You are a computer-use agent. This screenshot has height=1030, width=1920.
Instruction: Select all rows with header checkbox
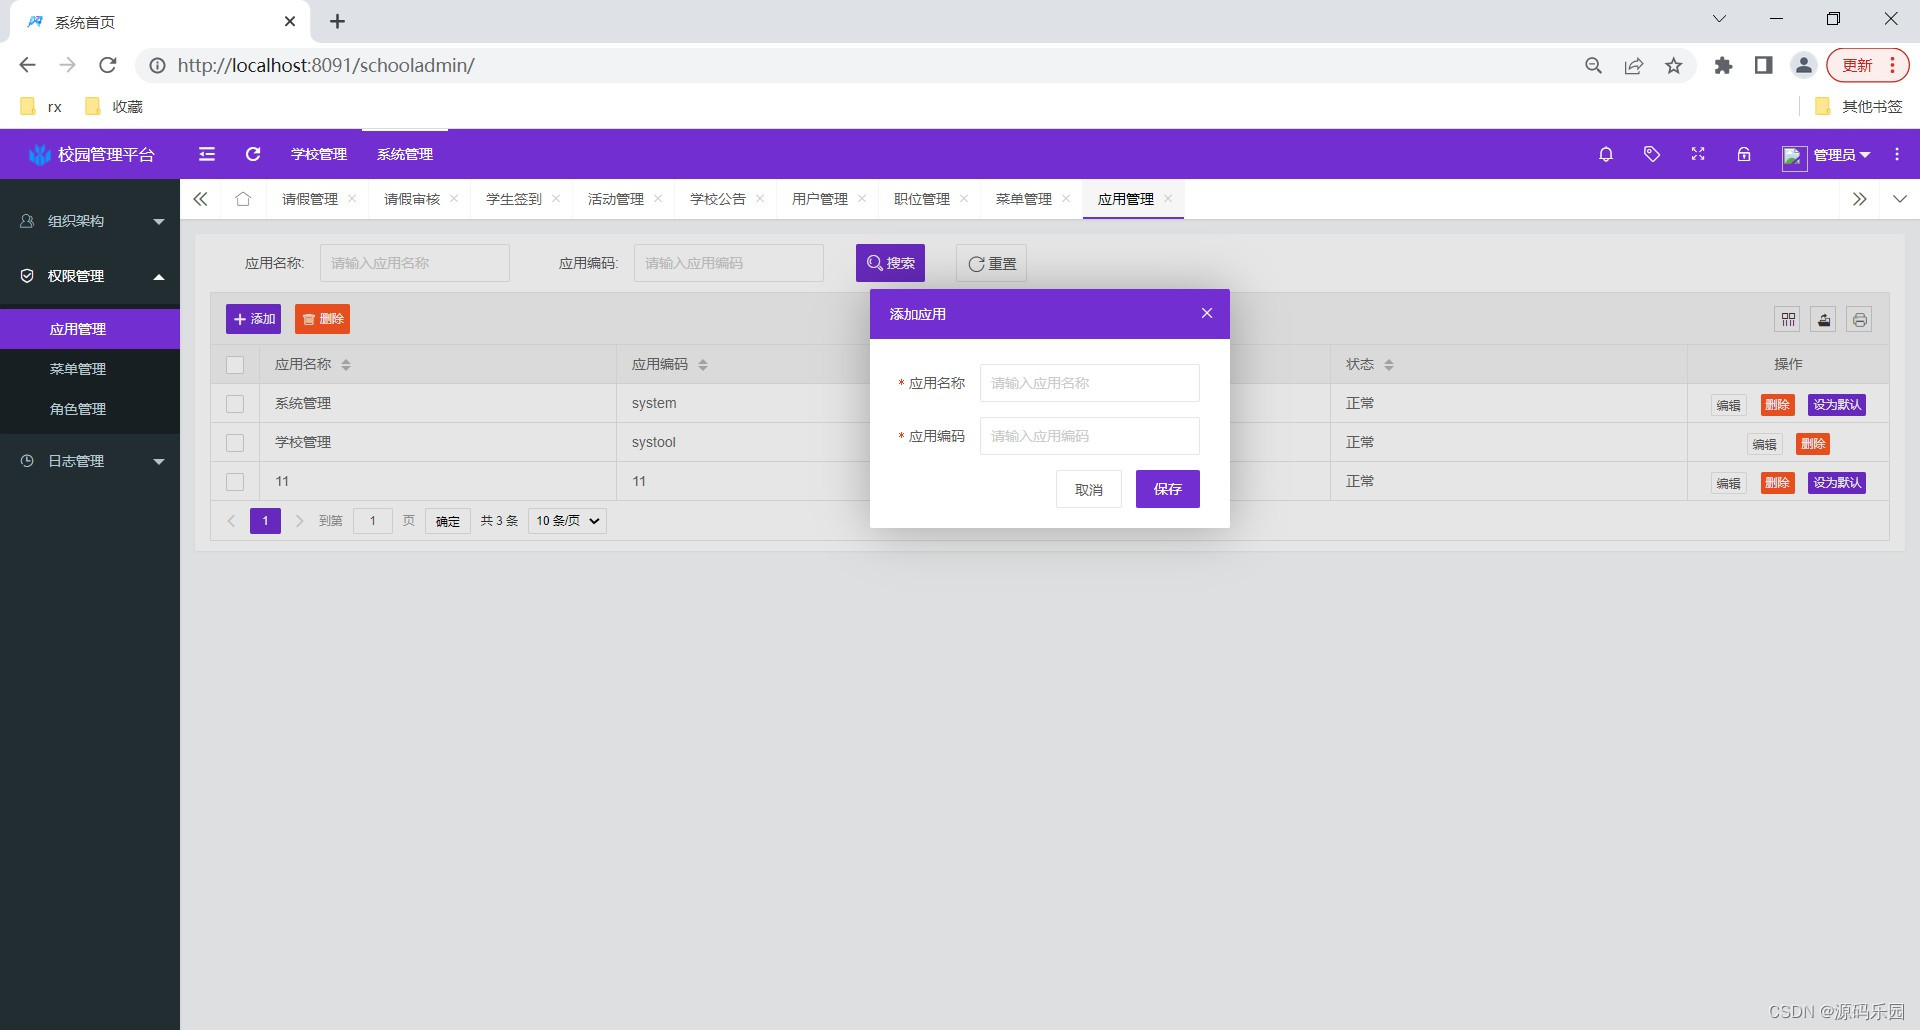[x=235, y=364]
